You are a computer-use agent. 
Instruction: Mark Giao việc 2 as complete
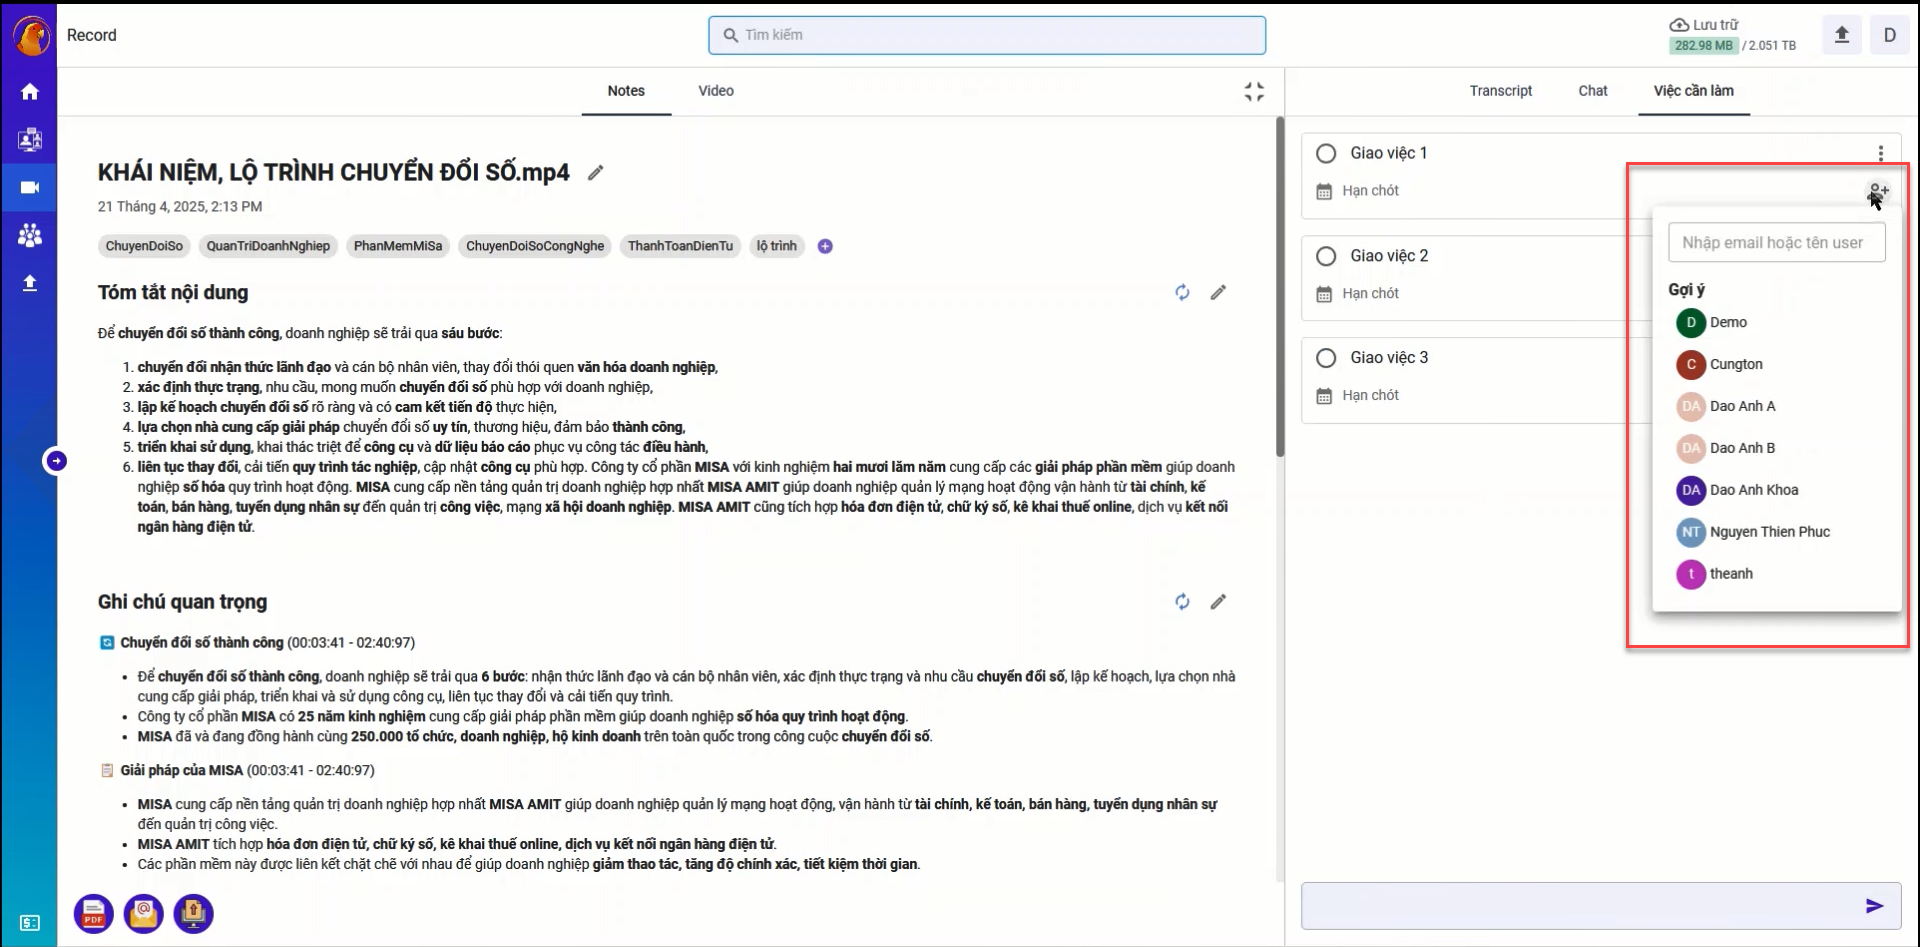click(1326, 257)
